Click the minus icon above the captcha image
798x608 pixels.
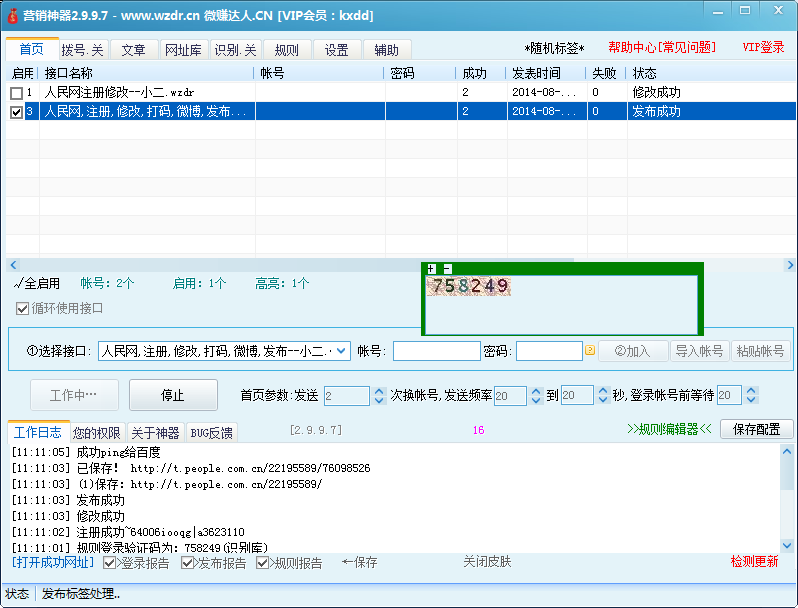[447, 269]
